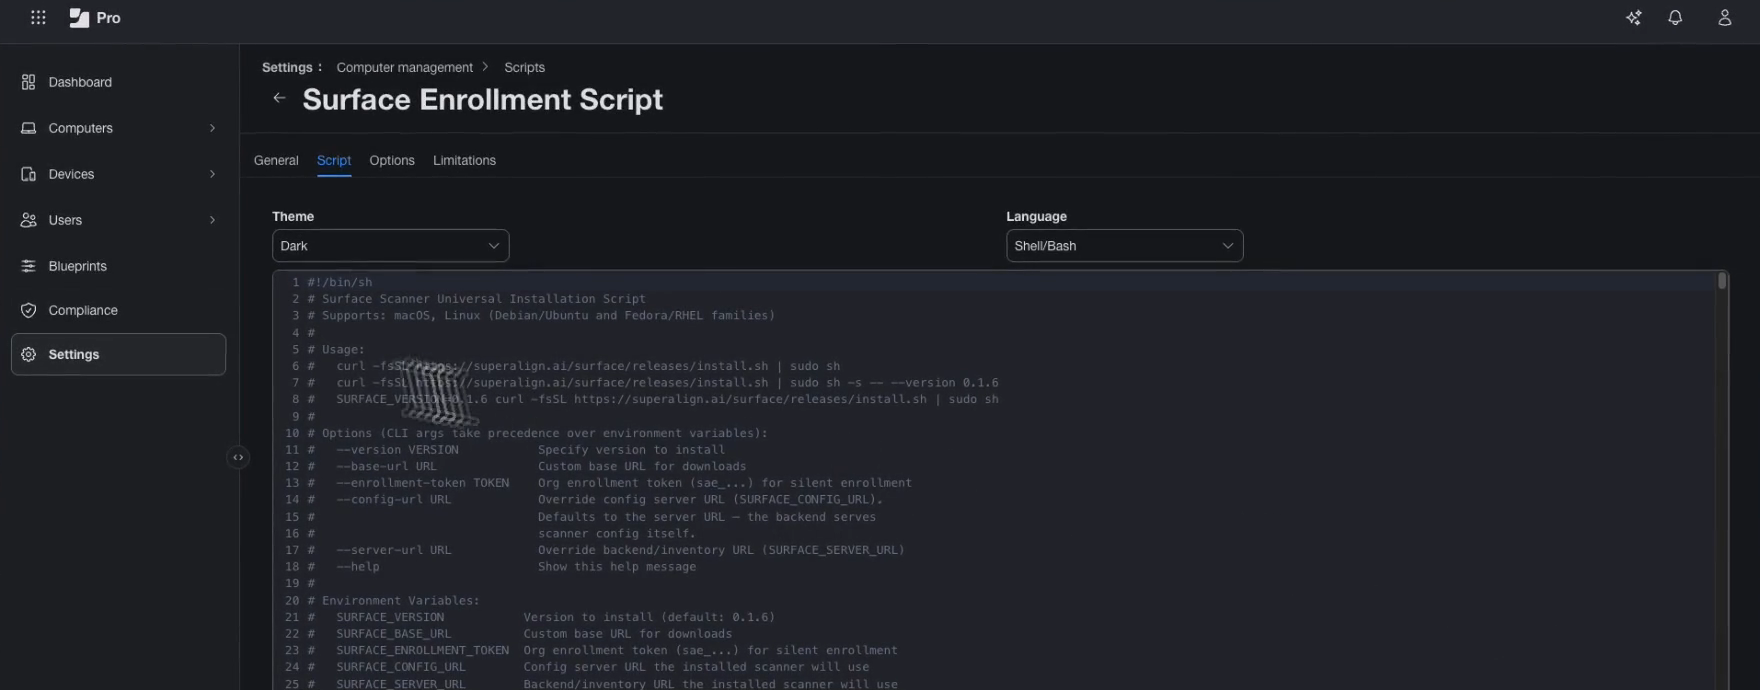Open the Computers sidebar item
Screen dimensions: 1760x690
click(118, 128)
